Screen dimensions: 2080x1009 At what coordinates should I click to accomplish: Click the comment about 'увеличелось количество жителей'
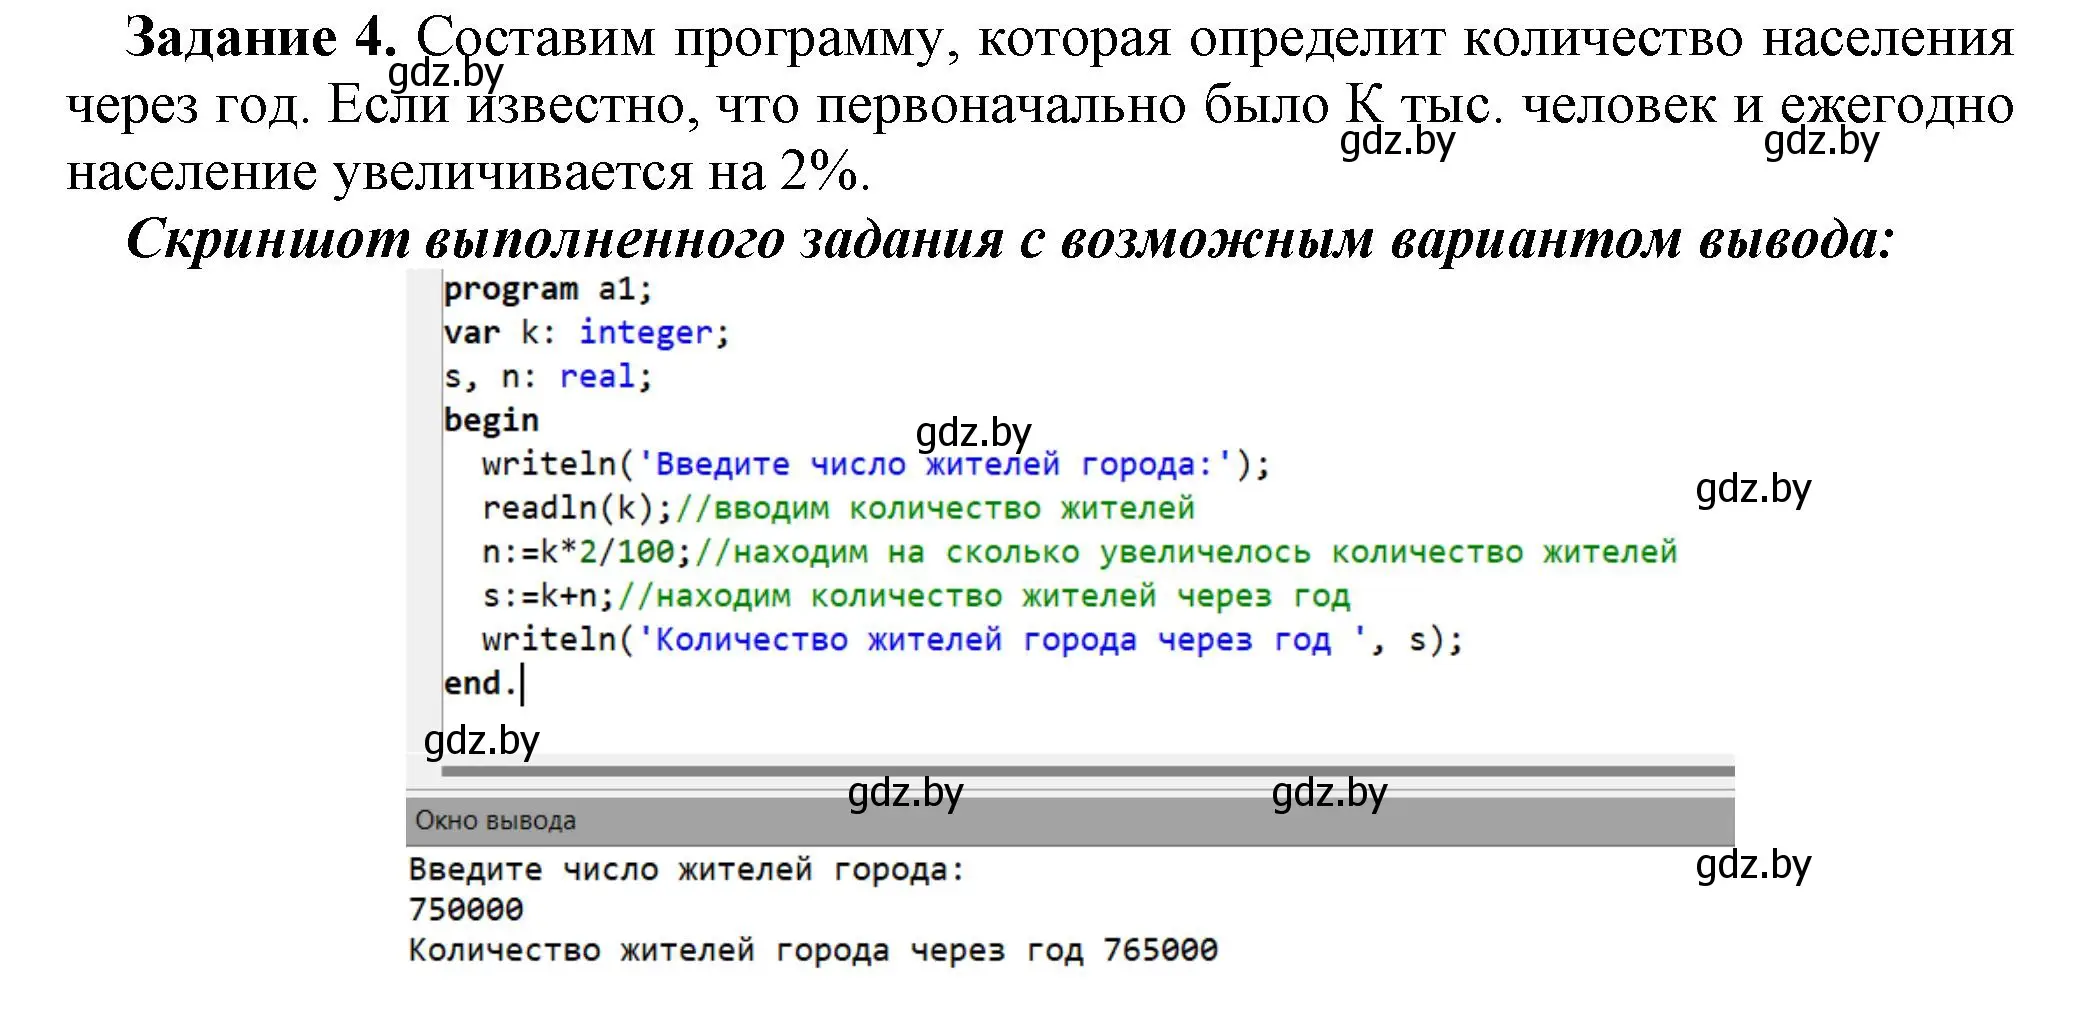[1185, 552]
